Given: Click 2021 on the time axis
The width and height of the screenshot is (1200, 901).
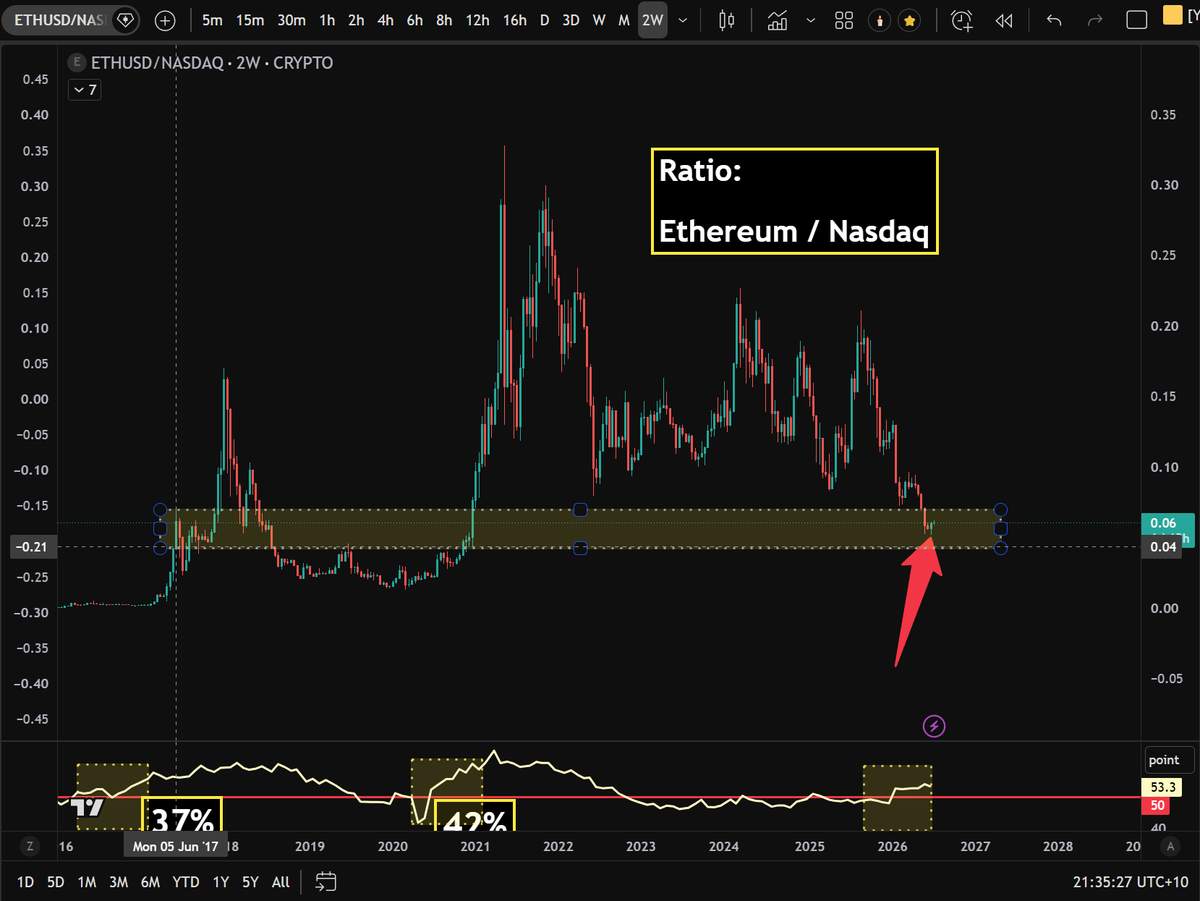Looking at the screenshot, I should [x=474, y=846].
